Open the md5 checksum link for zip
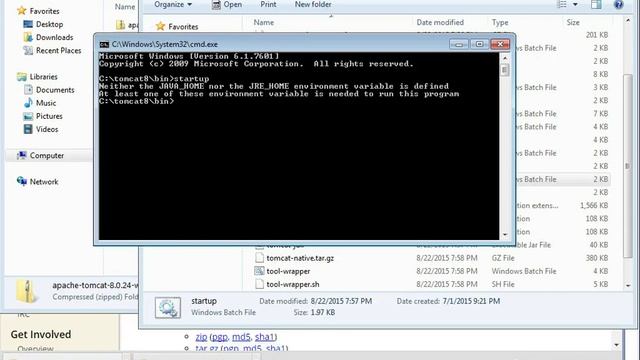 (x=241, y=337)
